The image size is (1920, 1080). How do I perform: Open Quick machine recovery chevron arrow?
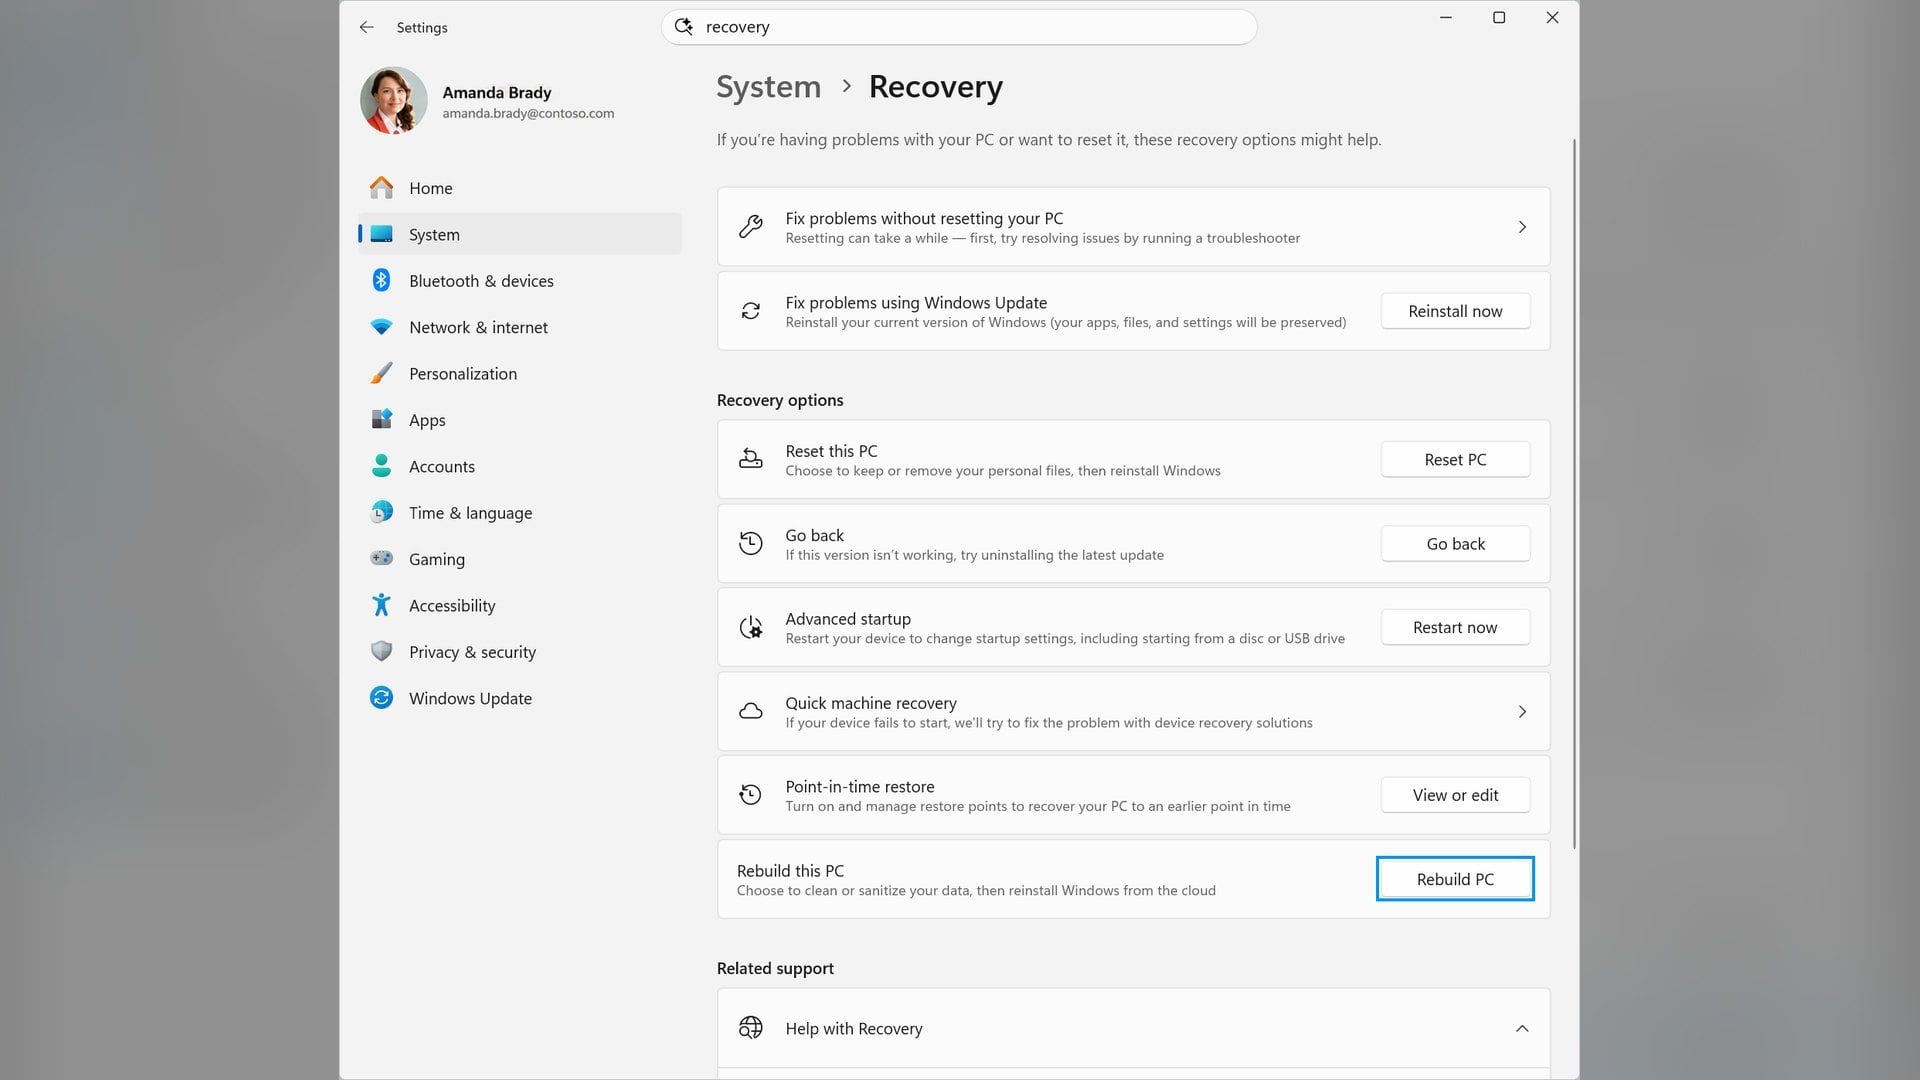(1522, 712)
